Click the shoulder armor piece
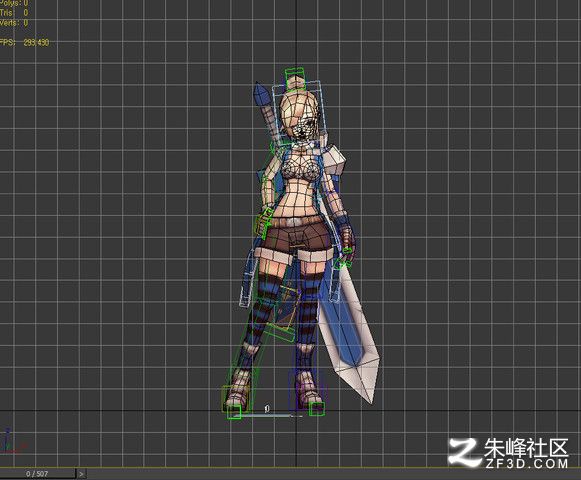Viewport: 581px width, 480px height. tap(335, 159)
